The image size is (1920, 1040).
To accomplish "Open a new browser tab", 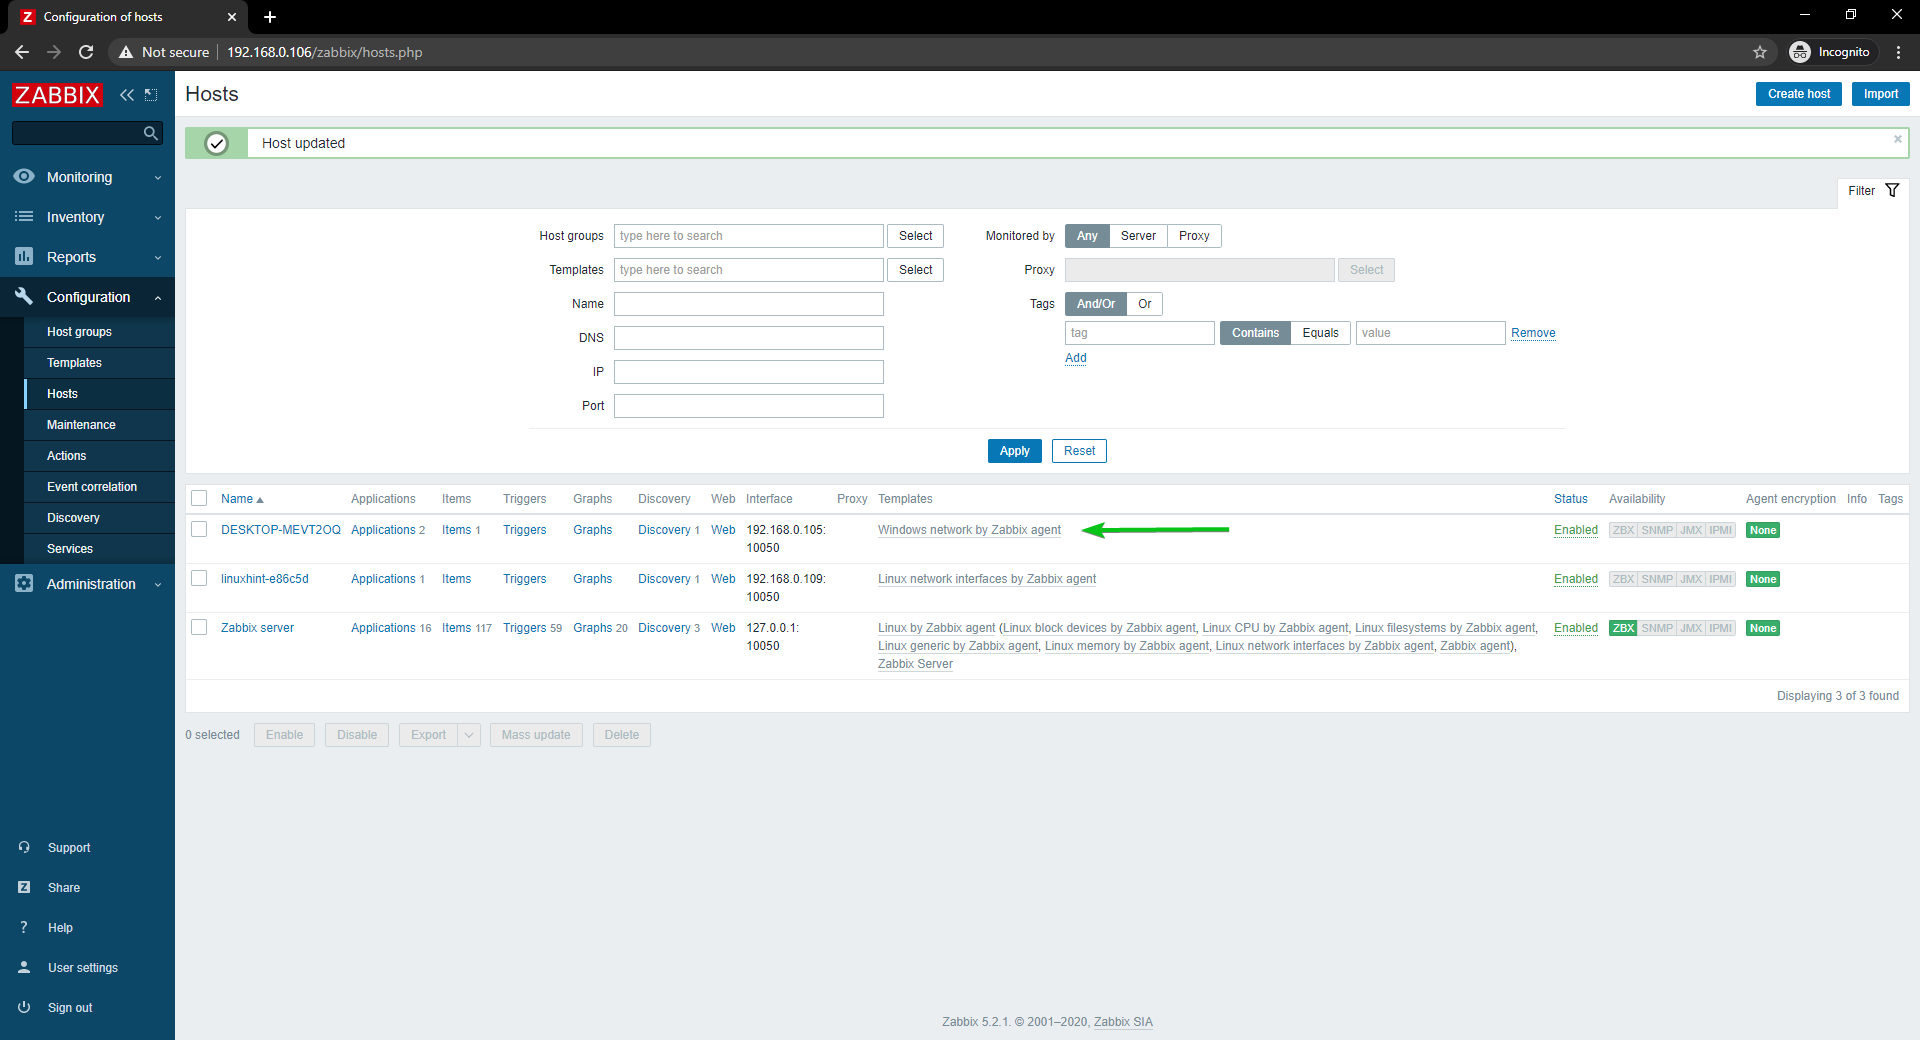I will [x=270, y=17].
